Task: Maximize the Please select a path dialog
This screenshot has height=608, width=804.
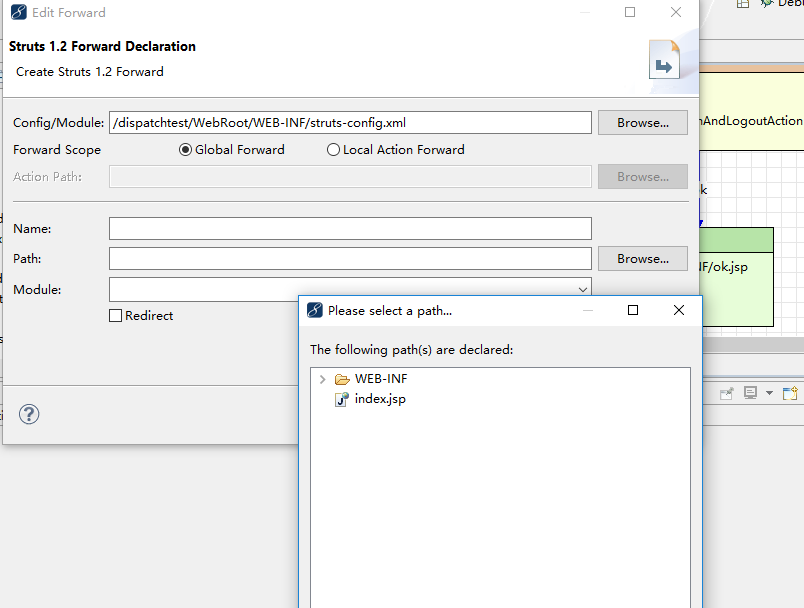Action: pos(633,310)
